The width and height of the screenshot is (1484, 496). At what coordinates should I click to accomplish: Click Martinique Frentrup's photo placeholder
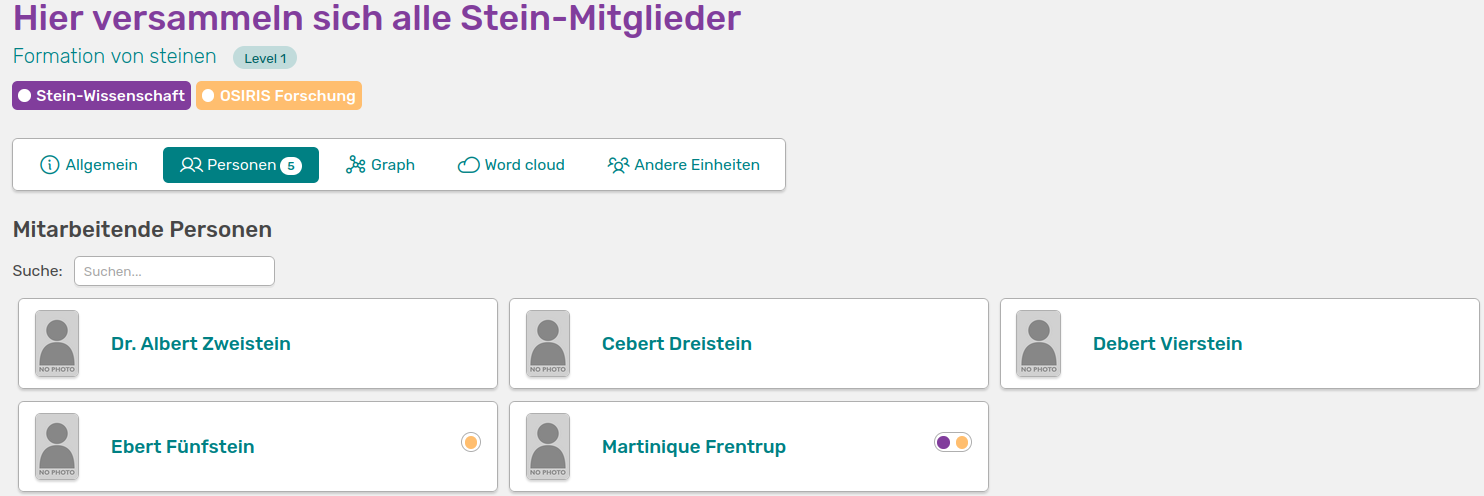(548, 446)
